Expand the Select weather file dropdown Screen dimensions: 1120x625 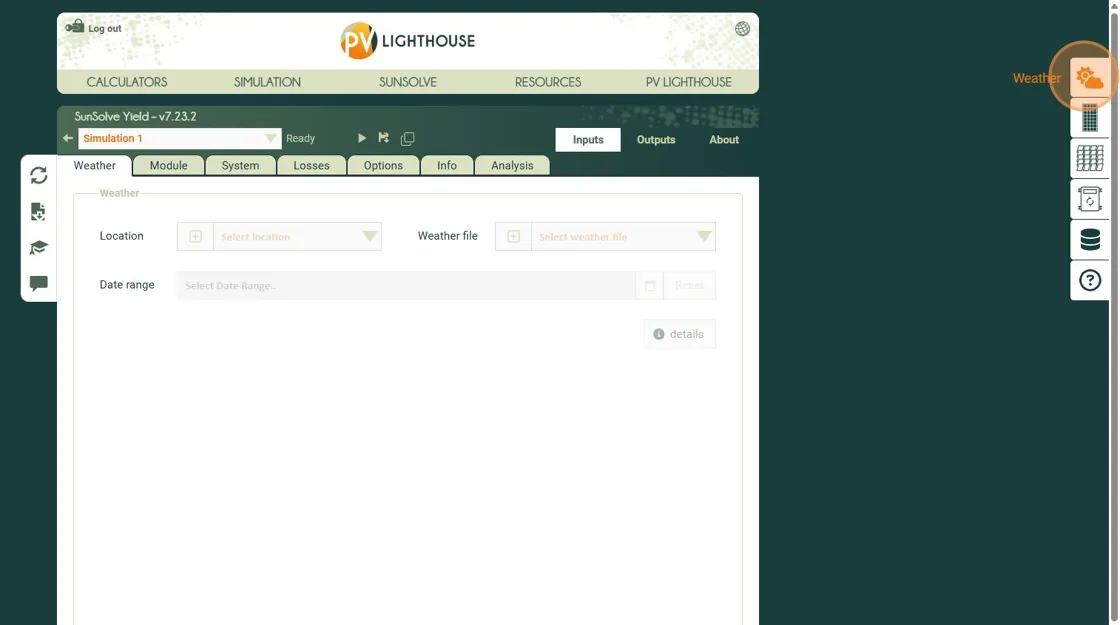coord(704,237)
